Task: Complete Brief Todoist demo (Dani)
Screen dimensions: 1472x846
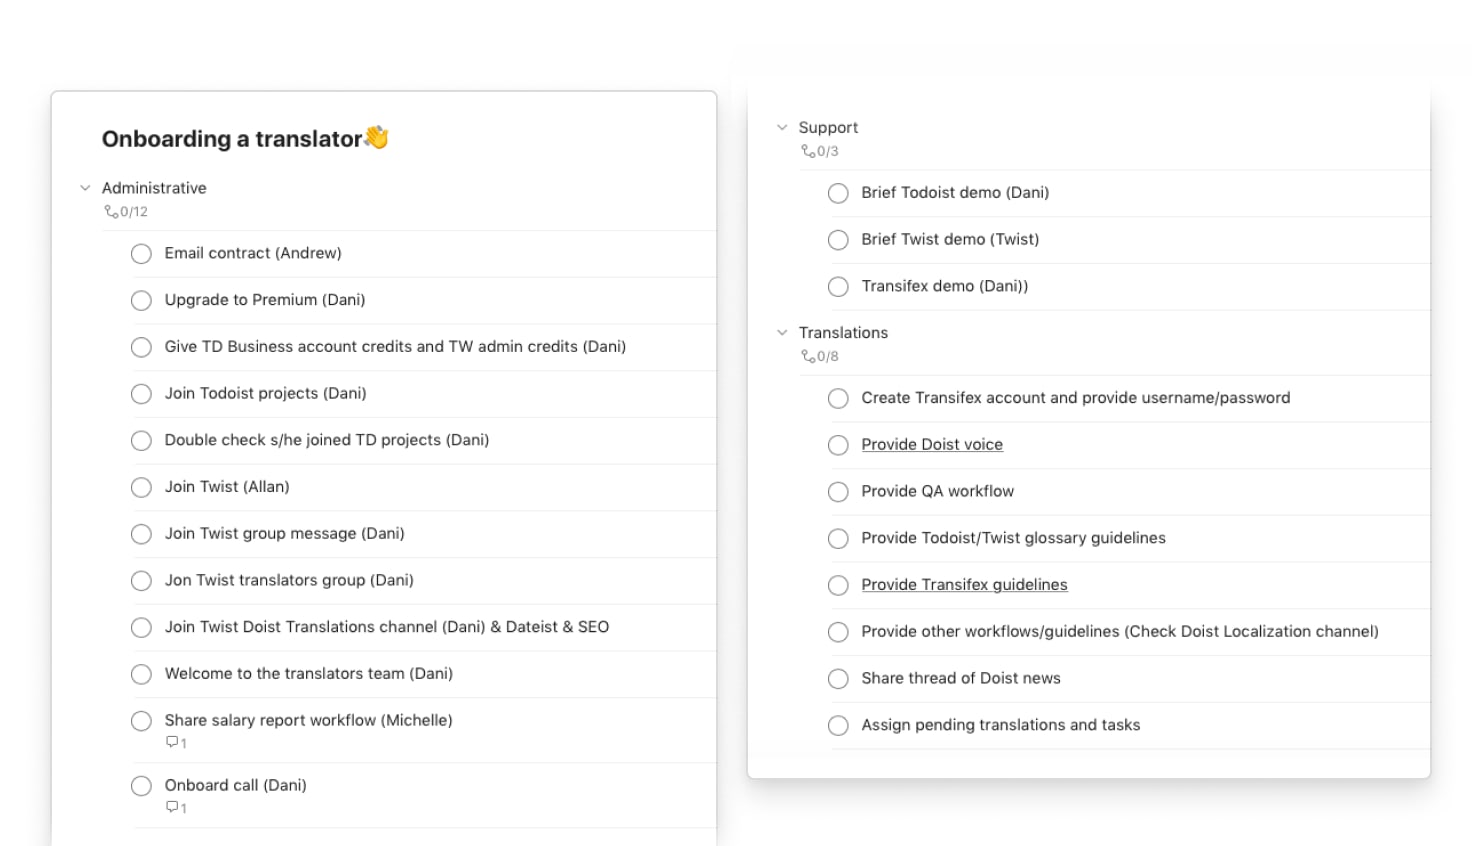Action: click(x=838, y=193)
